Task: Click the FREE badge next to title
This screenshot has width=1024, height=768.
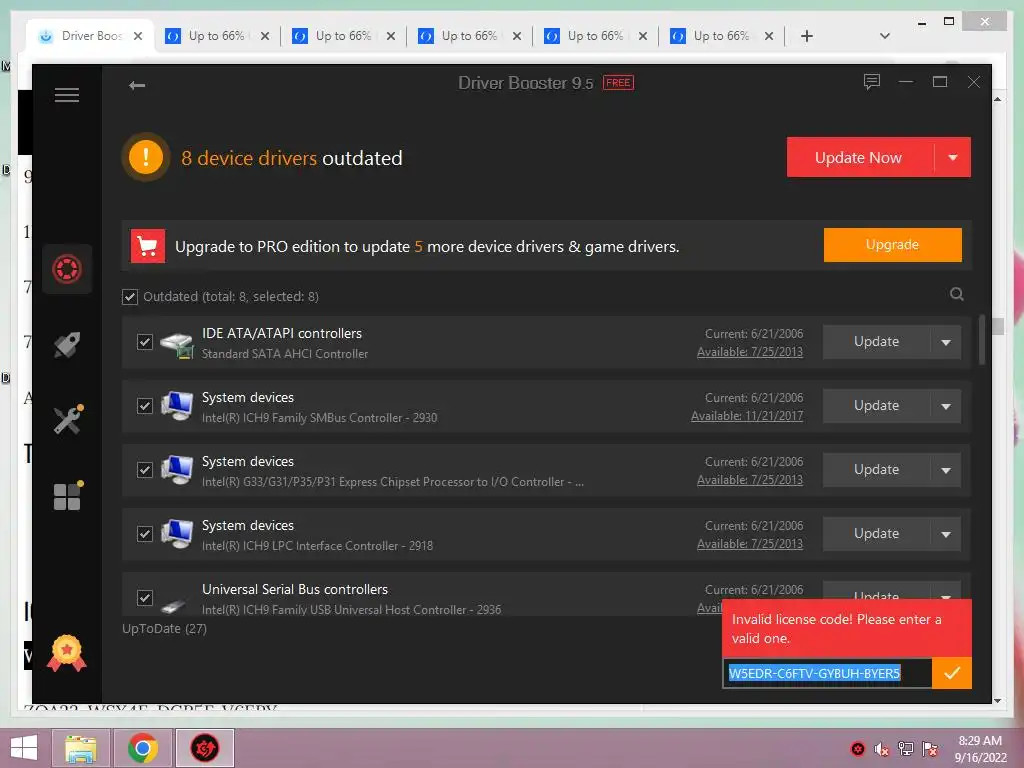Action: coord(618,83)
